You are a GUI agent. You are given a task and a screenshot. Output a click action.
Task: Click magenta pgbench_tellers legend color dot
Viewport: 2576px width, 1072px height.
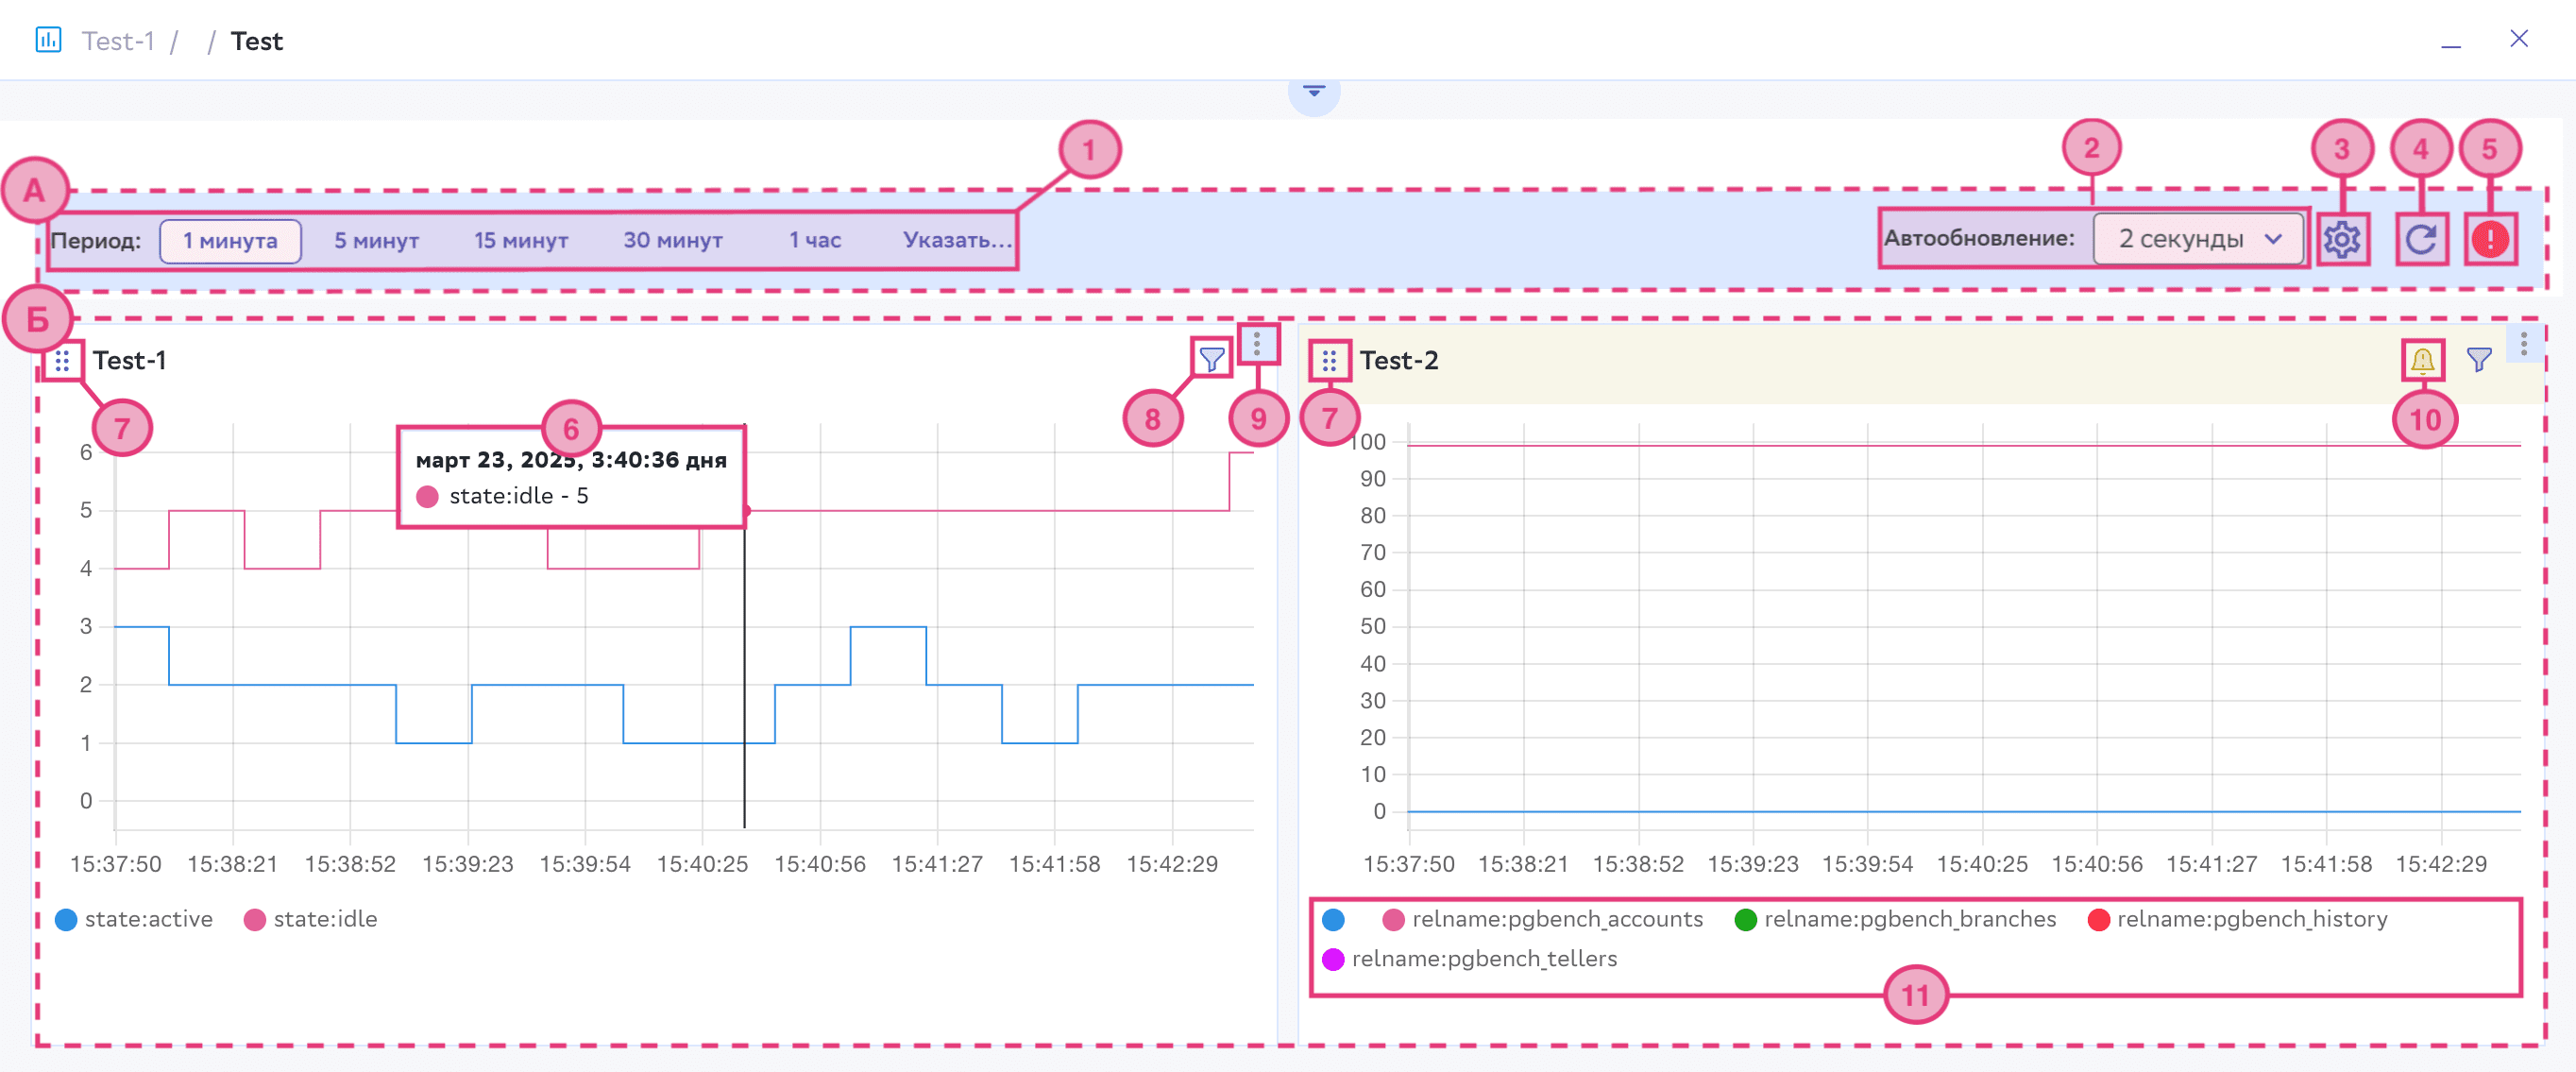click(1333, 959)
